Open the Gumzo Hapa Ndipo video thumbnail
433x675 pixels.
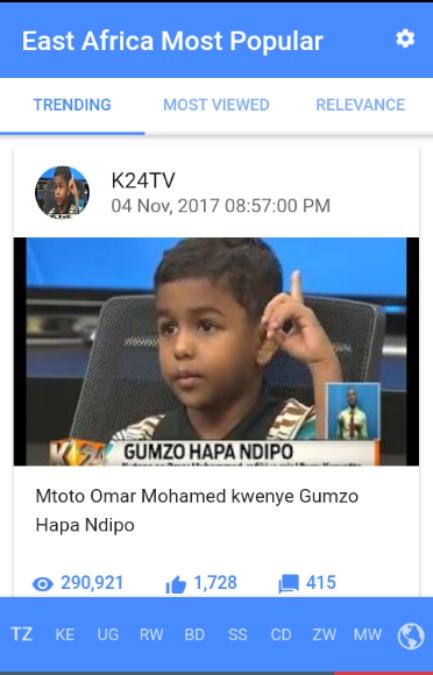pos(216,351)
